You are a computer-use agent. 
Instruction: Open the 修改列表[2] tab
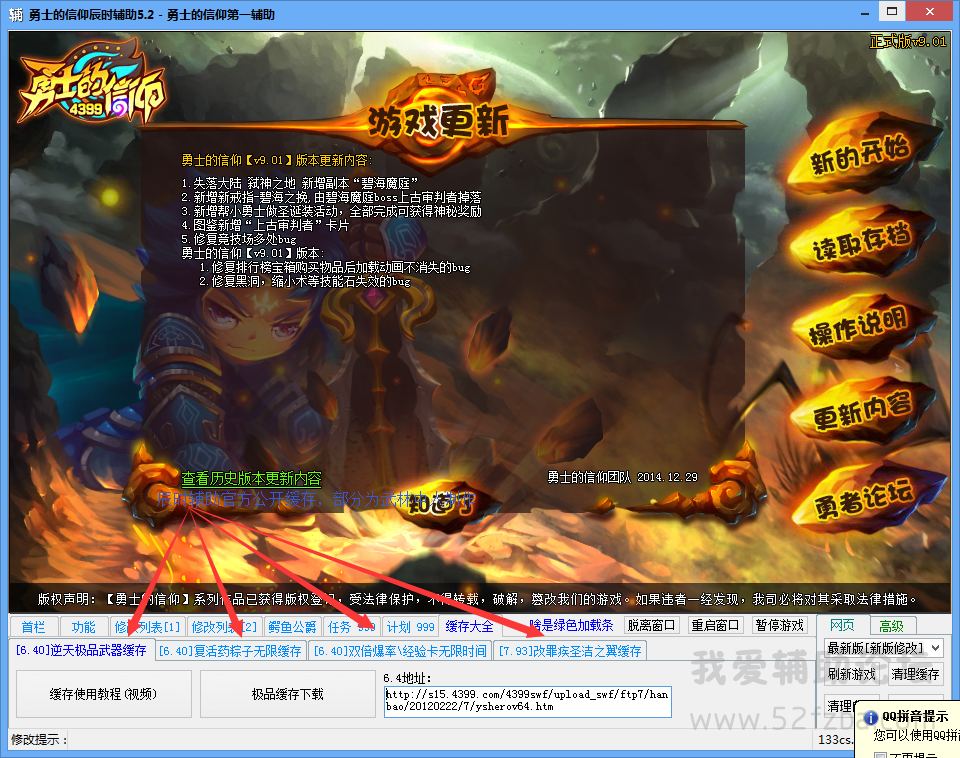click(x=224, y=627)
